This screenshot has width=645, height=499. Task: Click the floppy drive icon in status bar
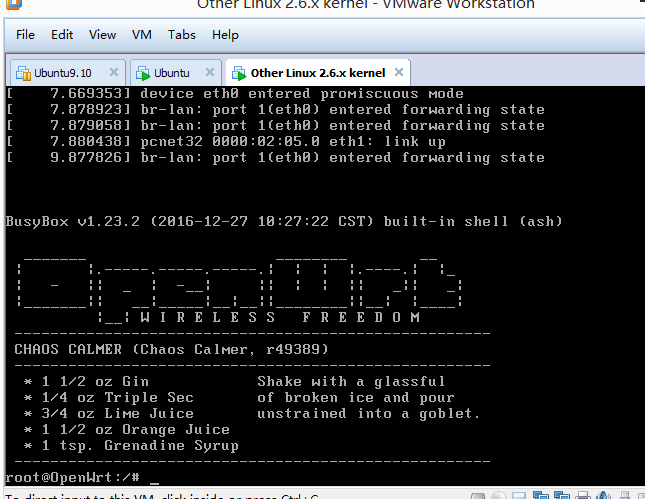(x=519, y=495)
